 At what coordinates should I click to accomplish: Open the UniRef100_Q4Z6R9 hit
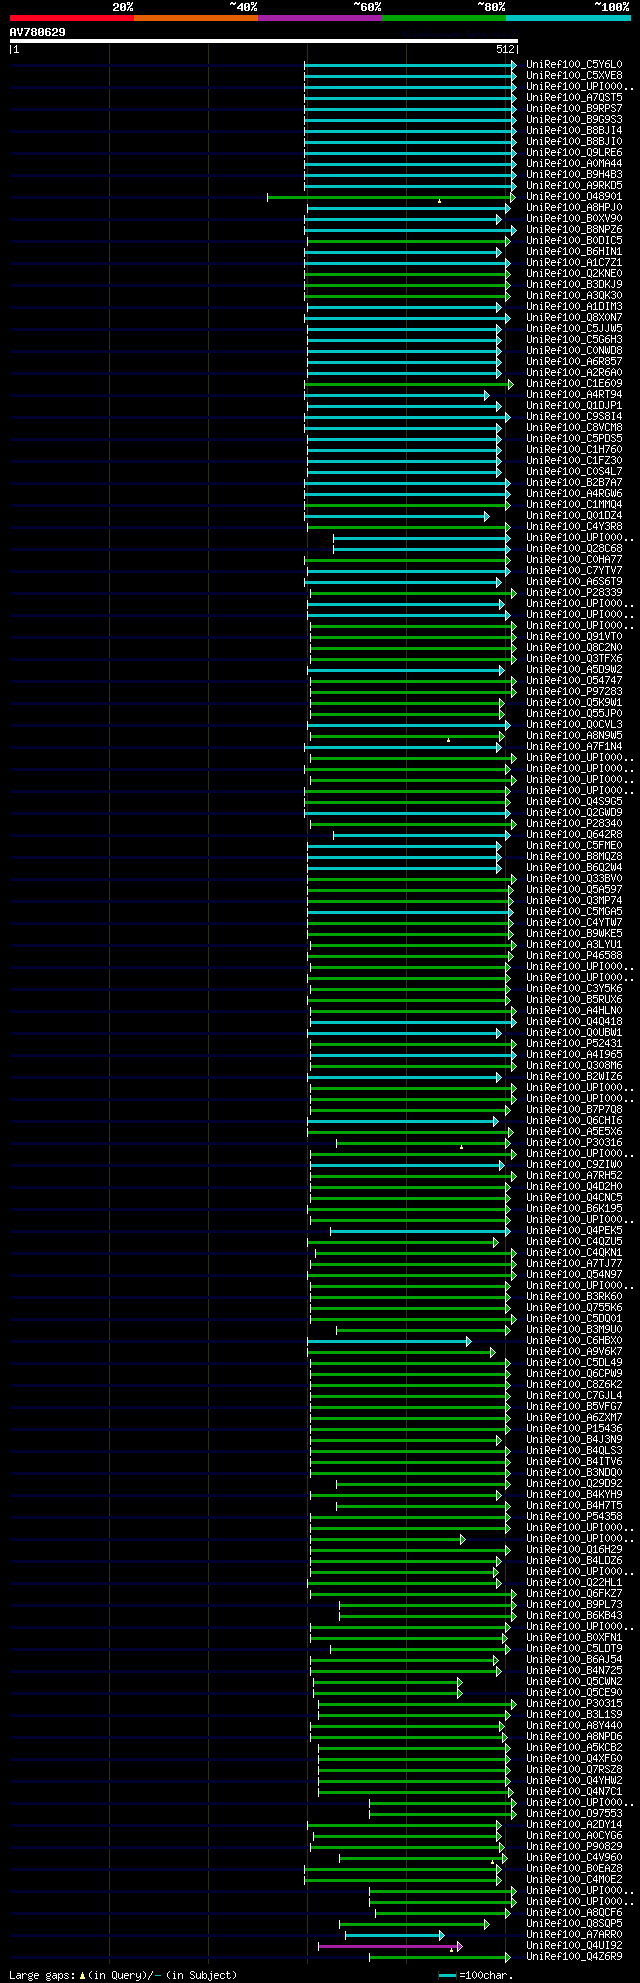click(574, 1957)
